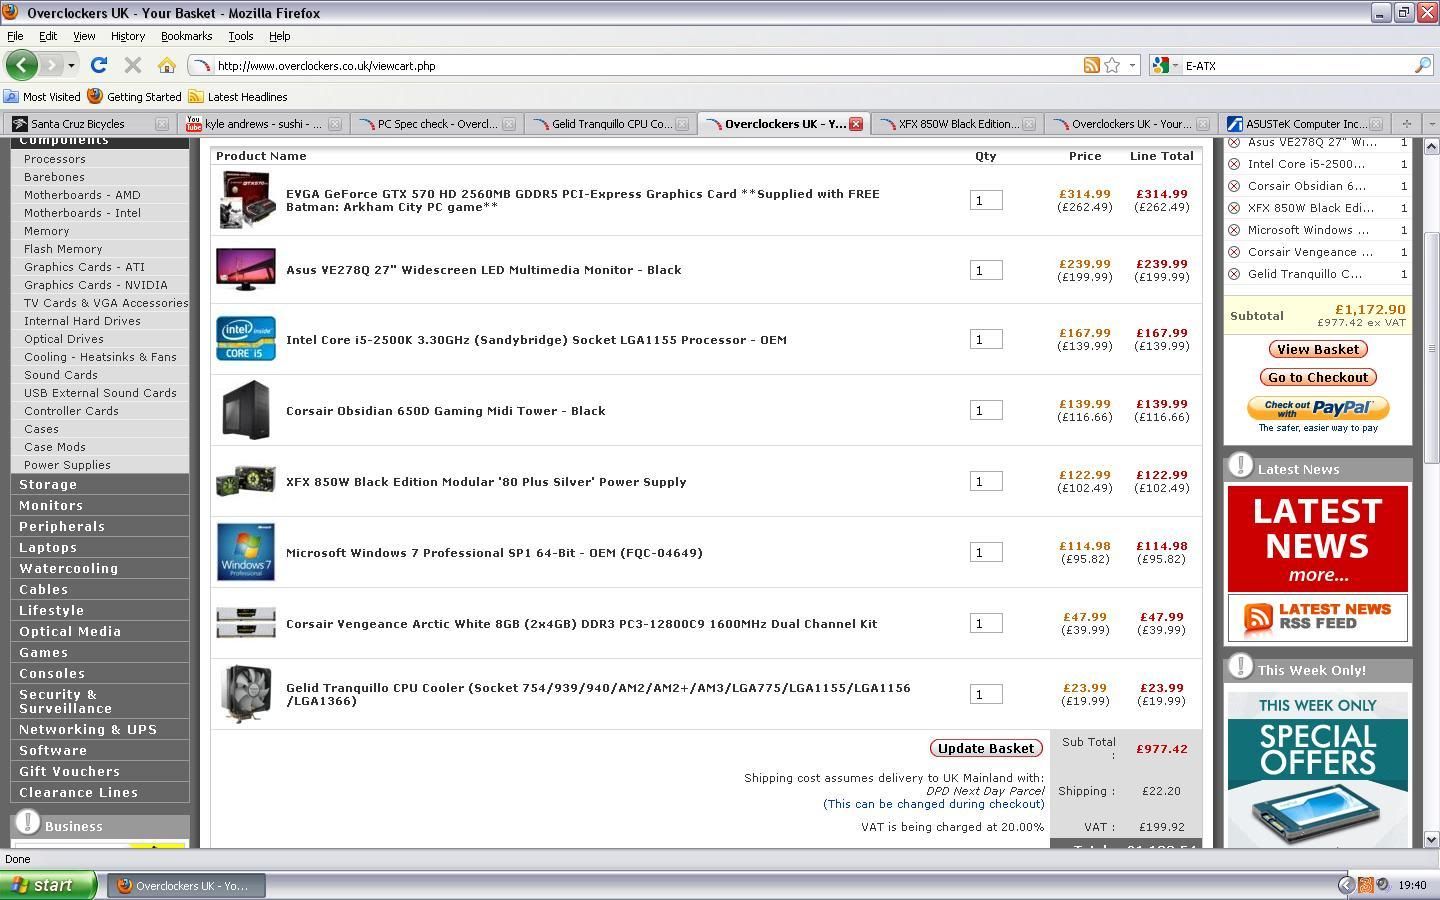The width and height of the screenshot is (1440, 900).
Task: Remove Corsair Obsidian from the mini basket
Action: coord(1234,186)
